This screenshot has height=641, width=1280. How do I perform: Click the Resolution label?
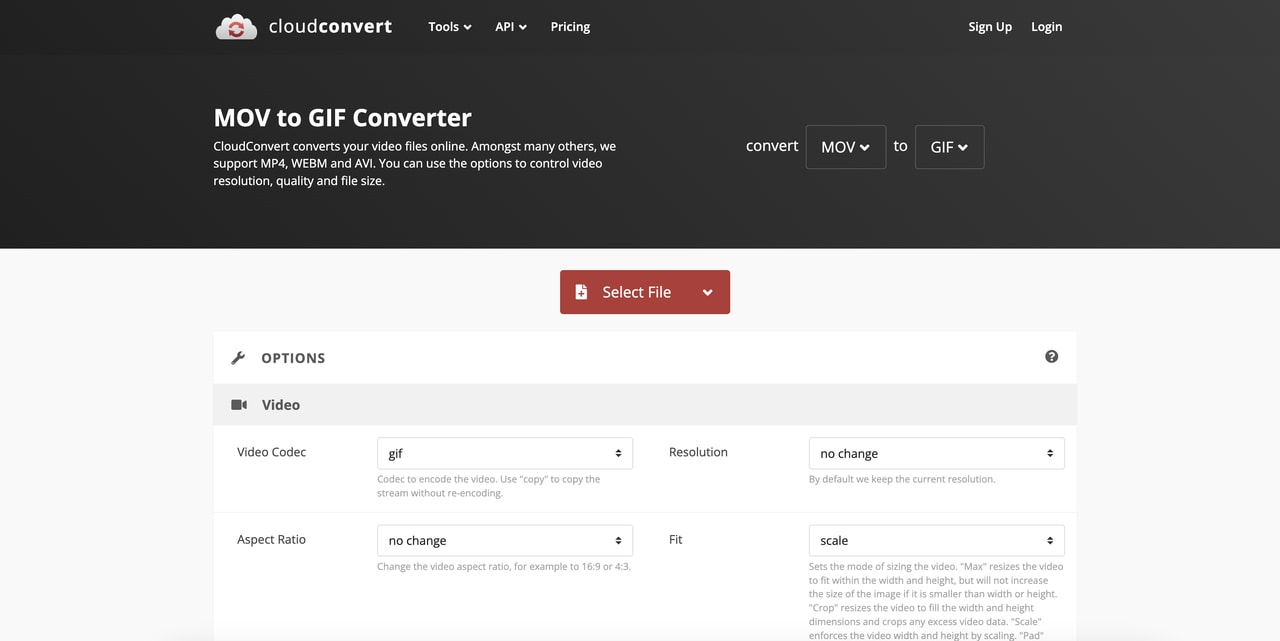(698, 452)
